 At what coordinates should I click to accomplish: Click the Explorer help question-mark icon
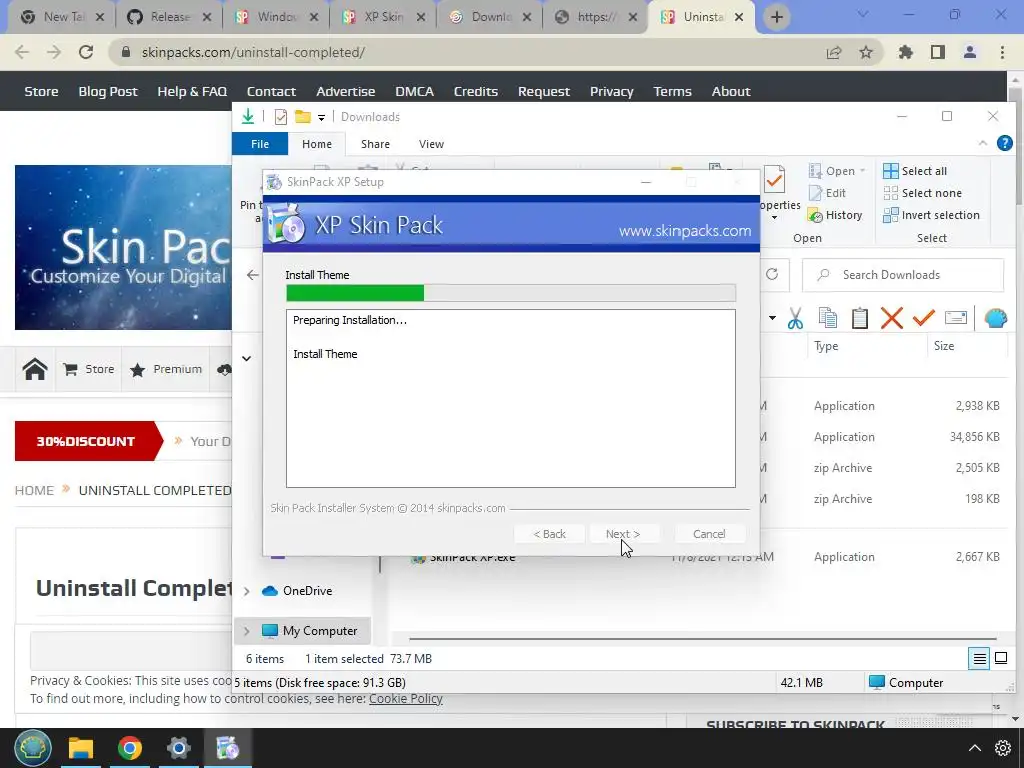pyautogui.click(x=1004, y=143)
